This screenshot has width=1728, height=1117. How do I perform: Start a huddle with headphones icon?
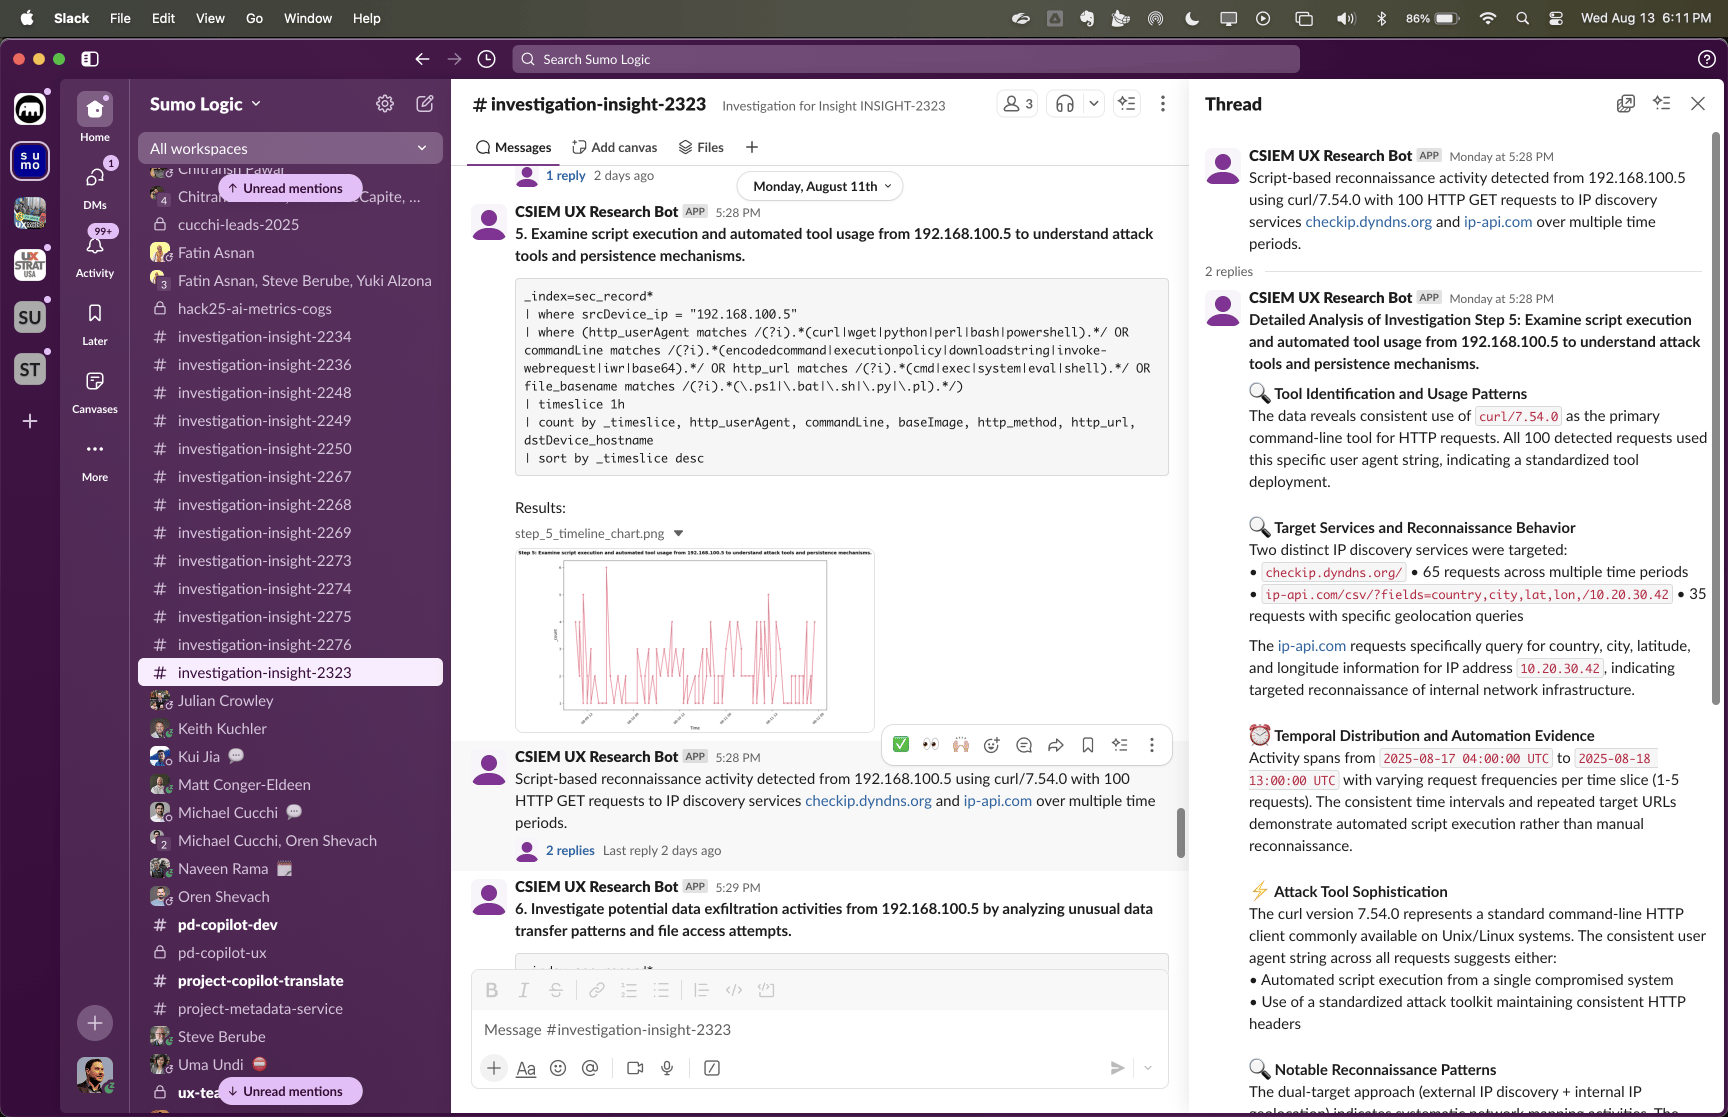coord(1065,104)
